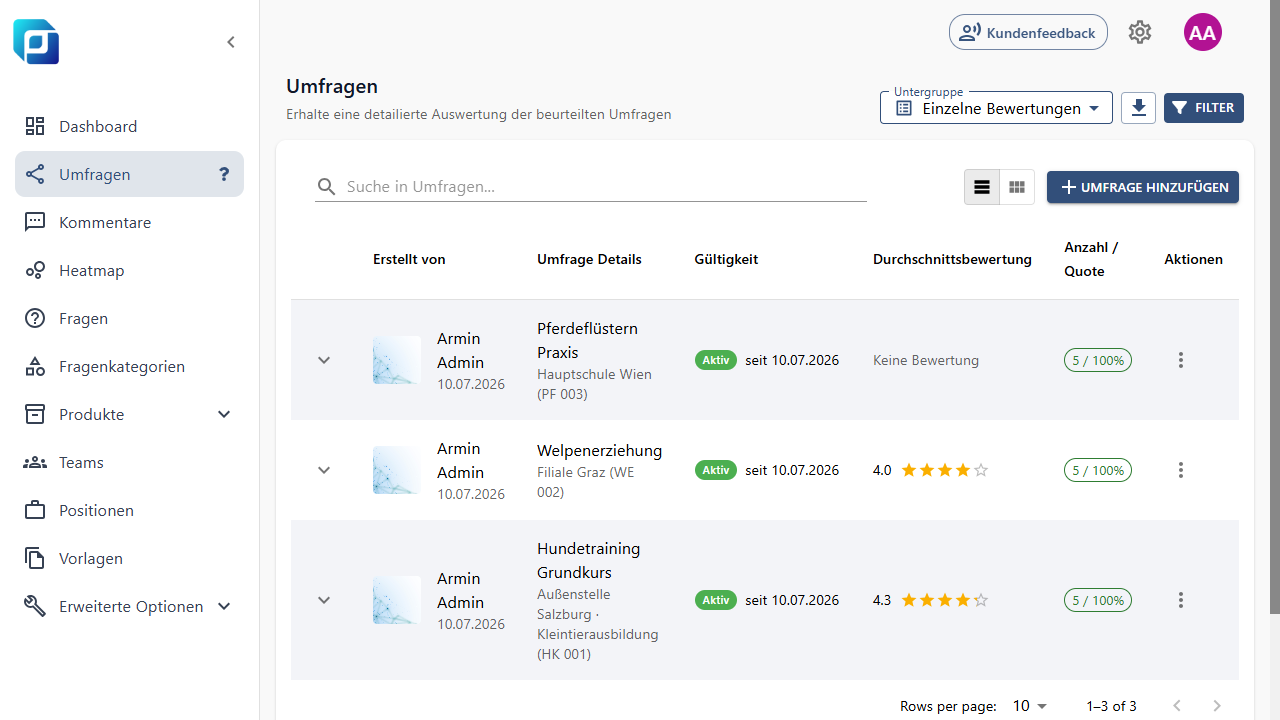
Task: Open settings via the gear icon
Action: pos(1140,32)
